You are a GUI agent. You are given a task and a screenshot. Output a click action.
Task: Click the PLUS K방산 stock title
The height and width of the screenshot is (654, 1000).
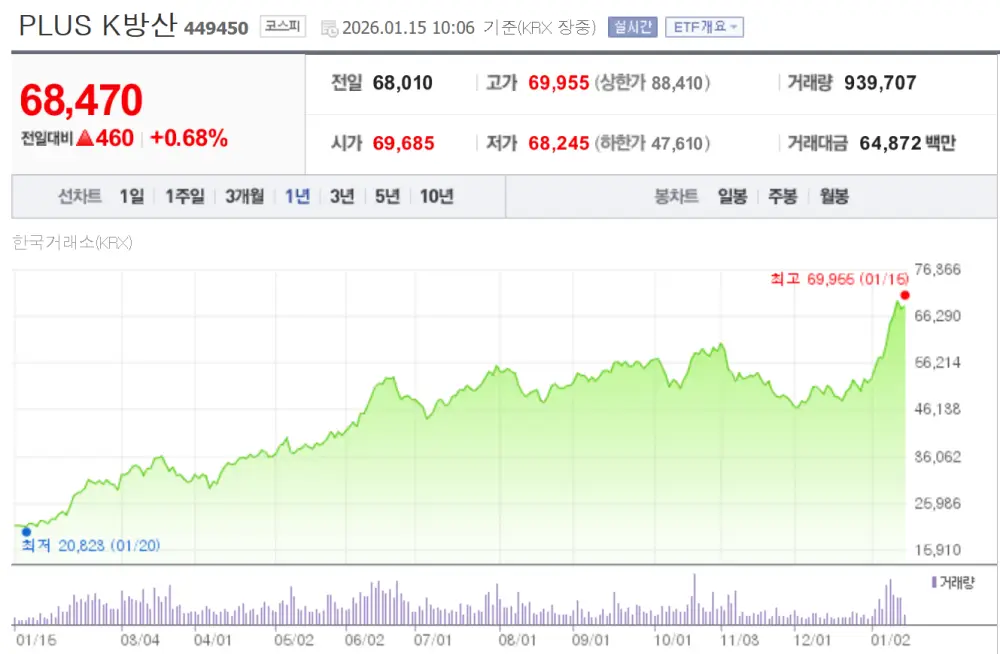pos(93,26)
